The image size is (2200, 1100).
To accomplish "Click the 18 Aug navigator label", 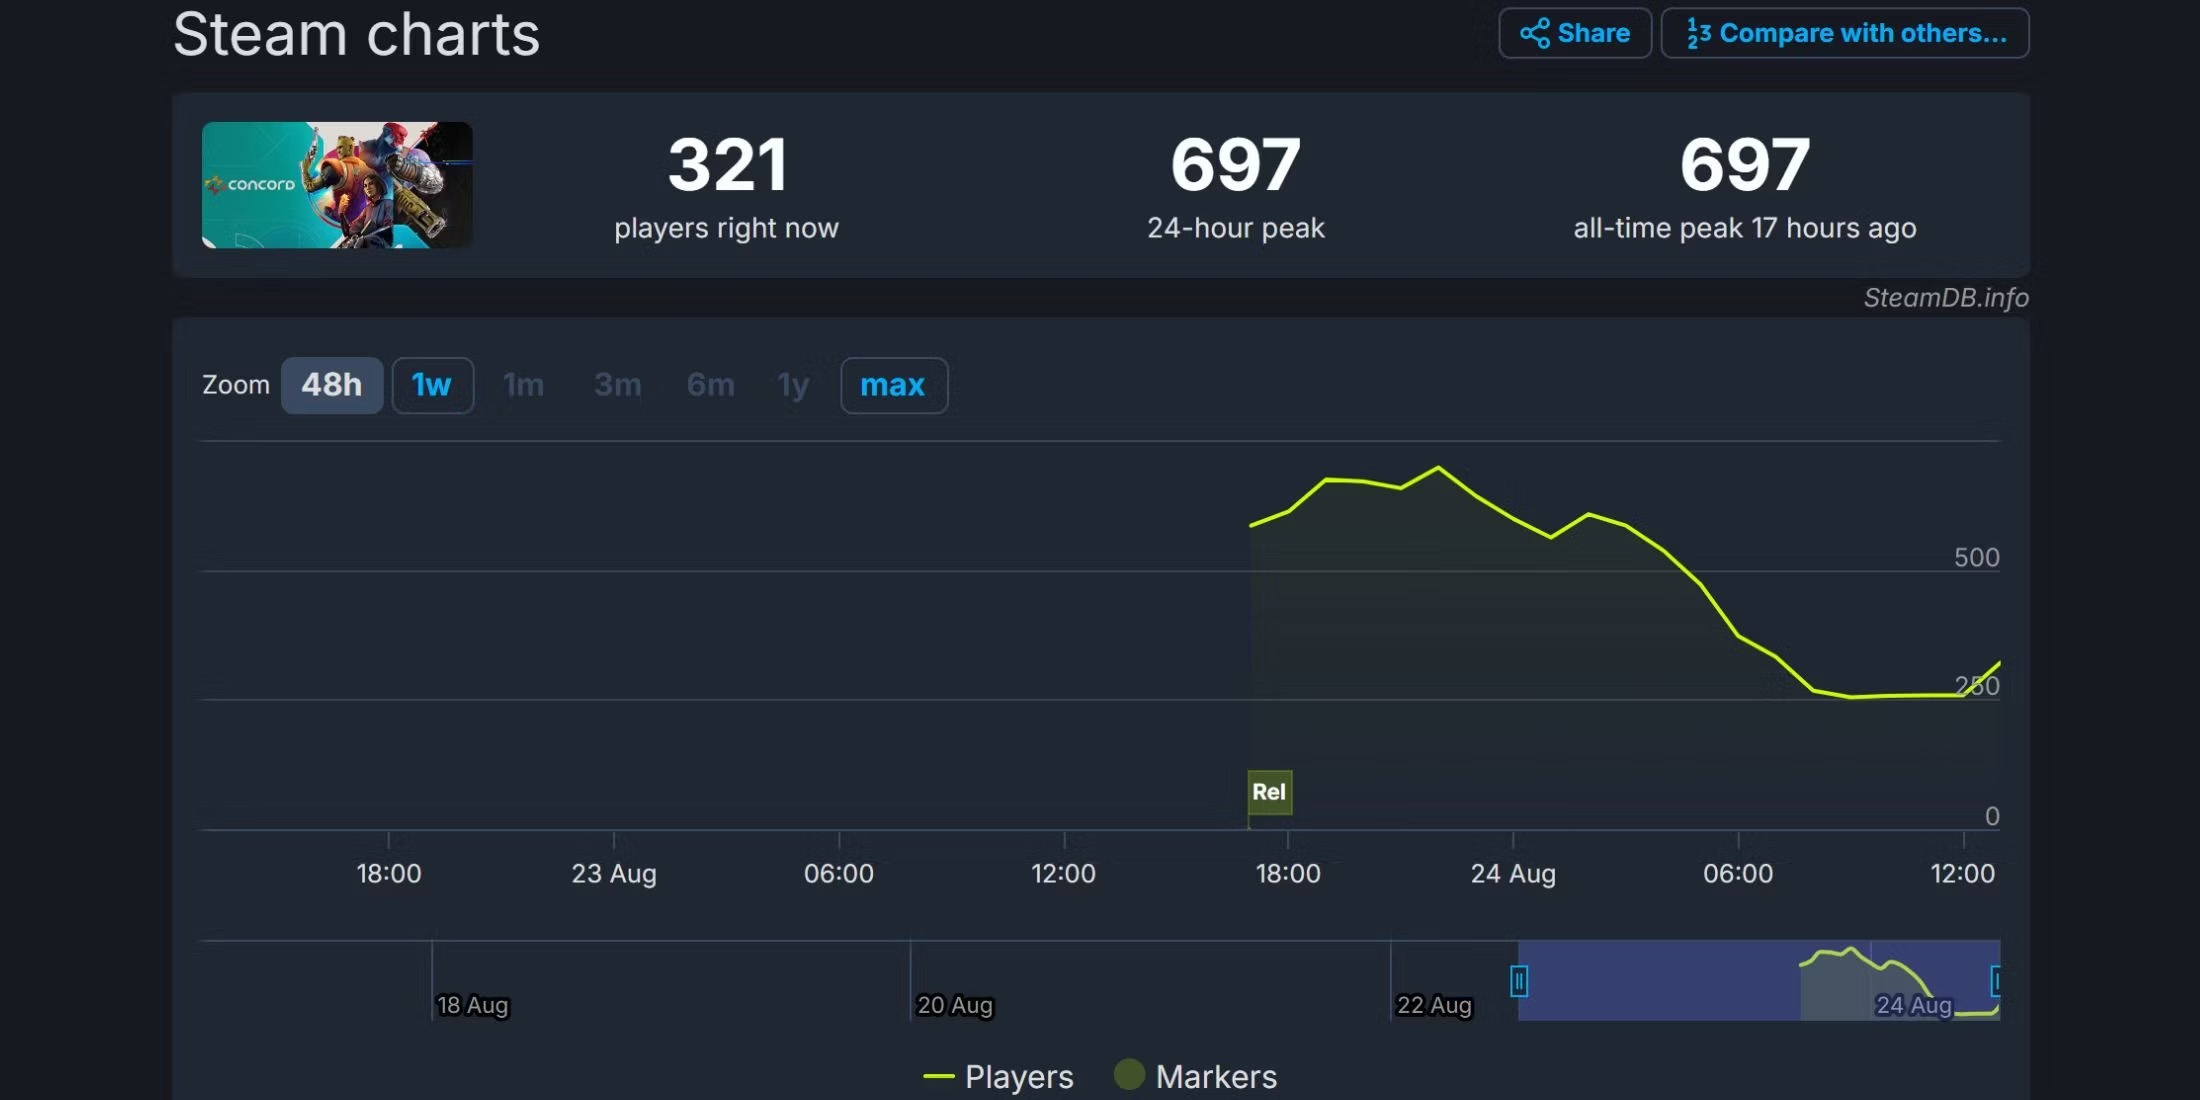I will [x=473, y=1005].
